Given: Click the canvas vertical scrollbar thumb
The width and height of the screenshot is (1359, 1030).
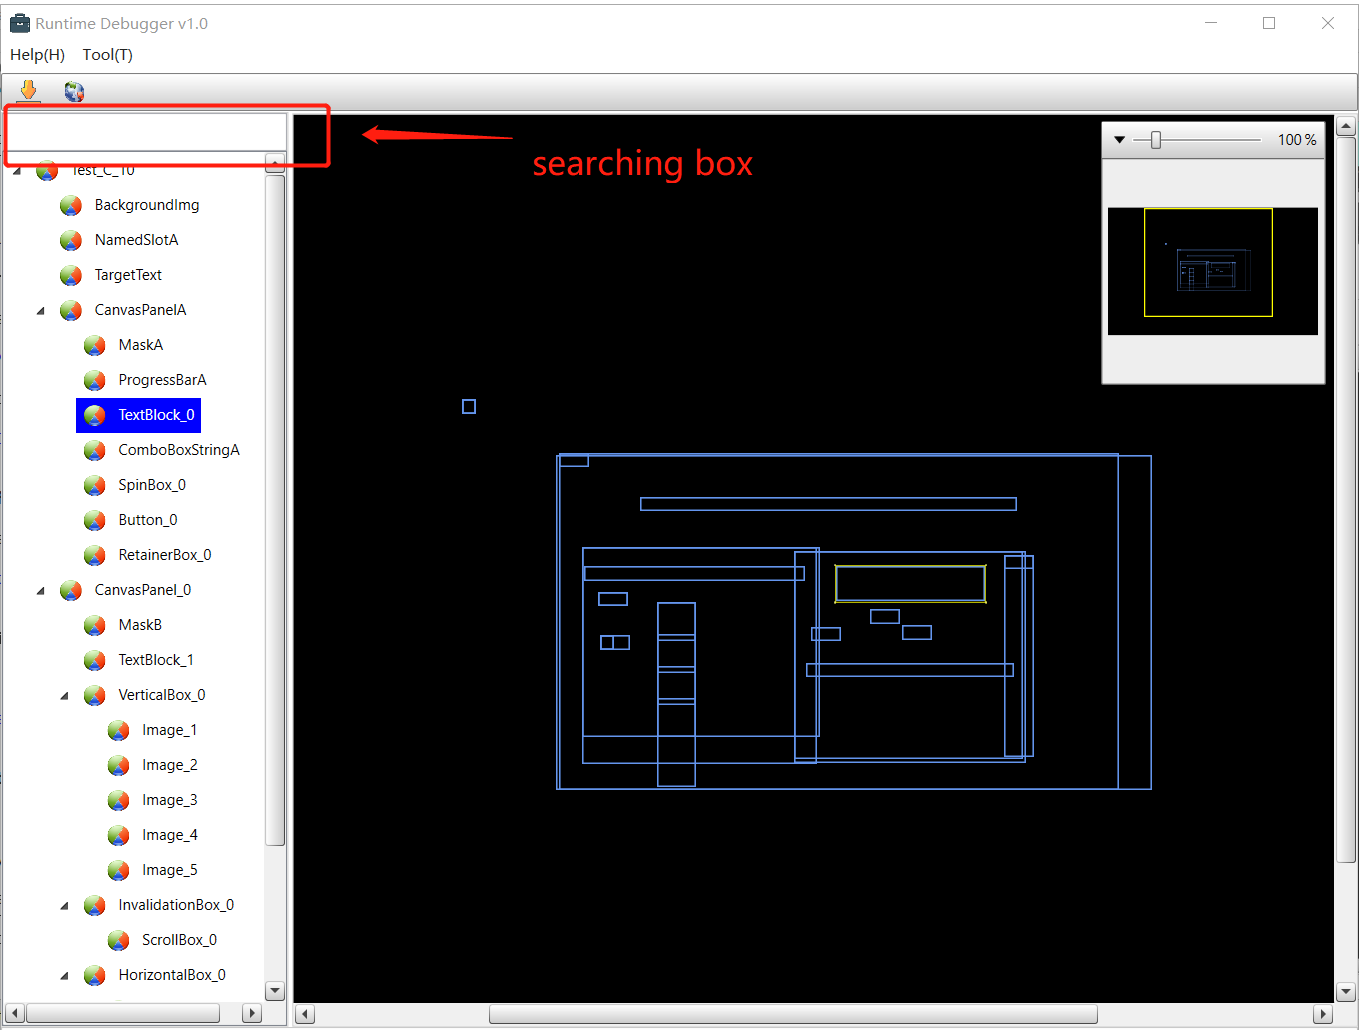Looking at the screenshot, I should (1346, 499).
